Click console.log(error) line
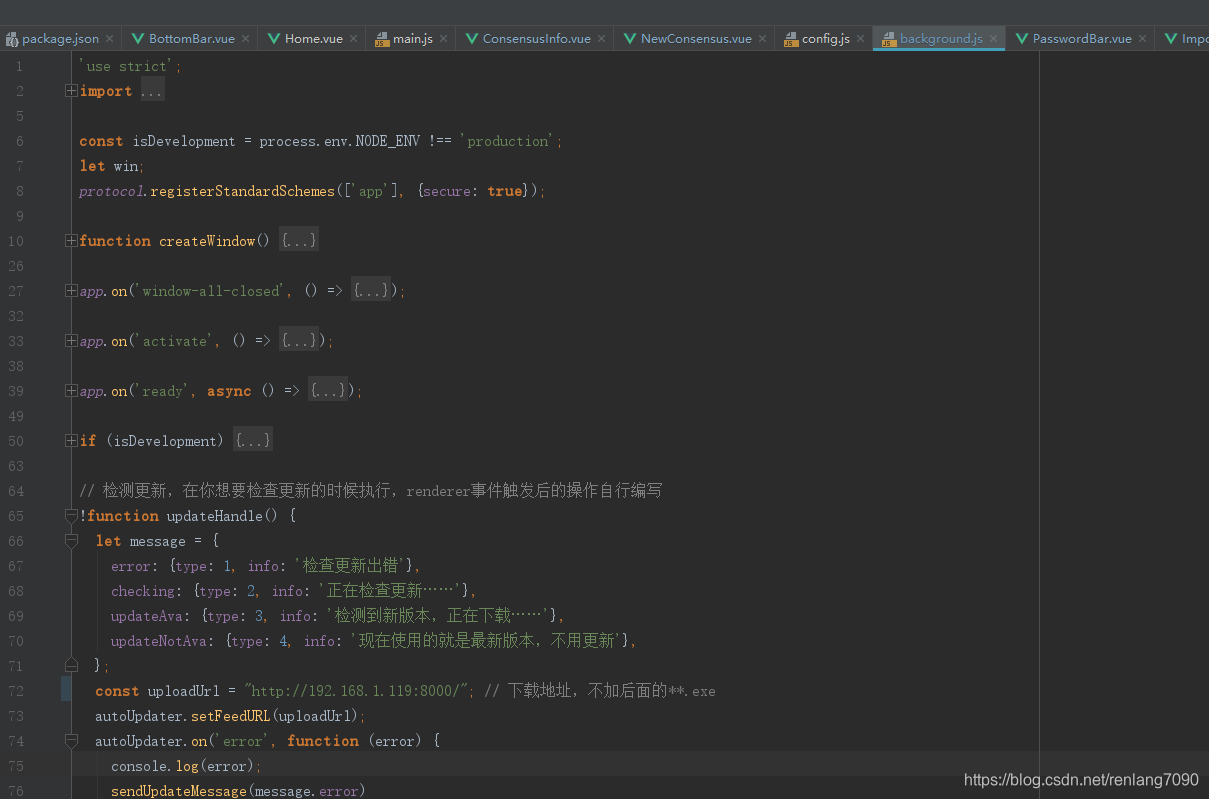 click(x=186, y=766)
